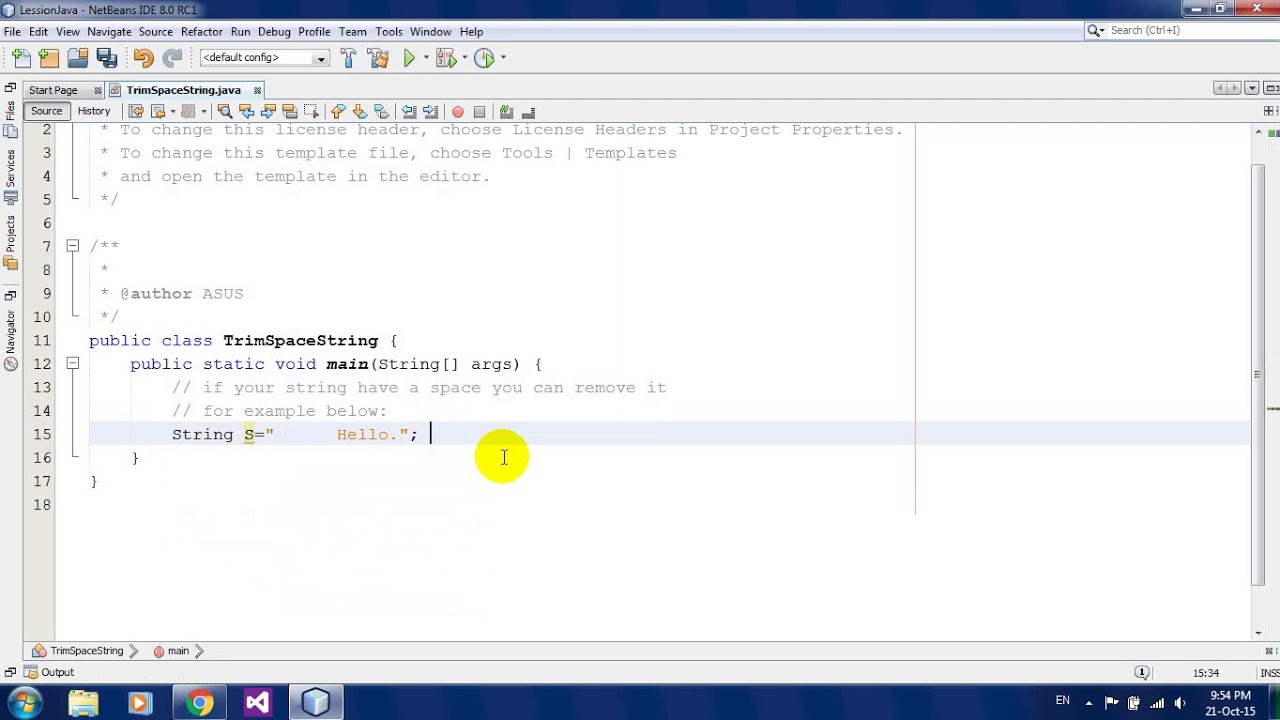
Task: Open the File menu
Action: click(x=12, y=32)
